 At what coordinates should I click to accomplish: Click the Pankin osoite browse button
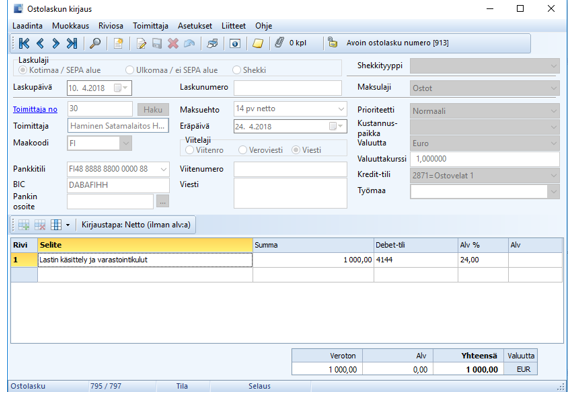pyautogui.click(x=162, y=201)
